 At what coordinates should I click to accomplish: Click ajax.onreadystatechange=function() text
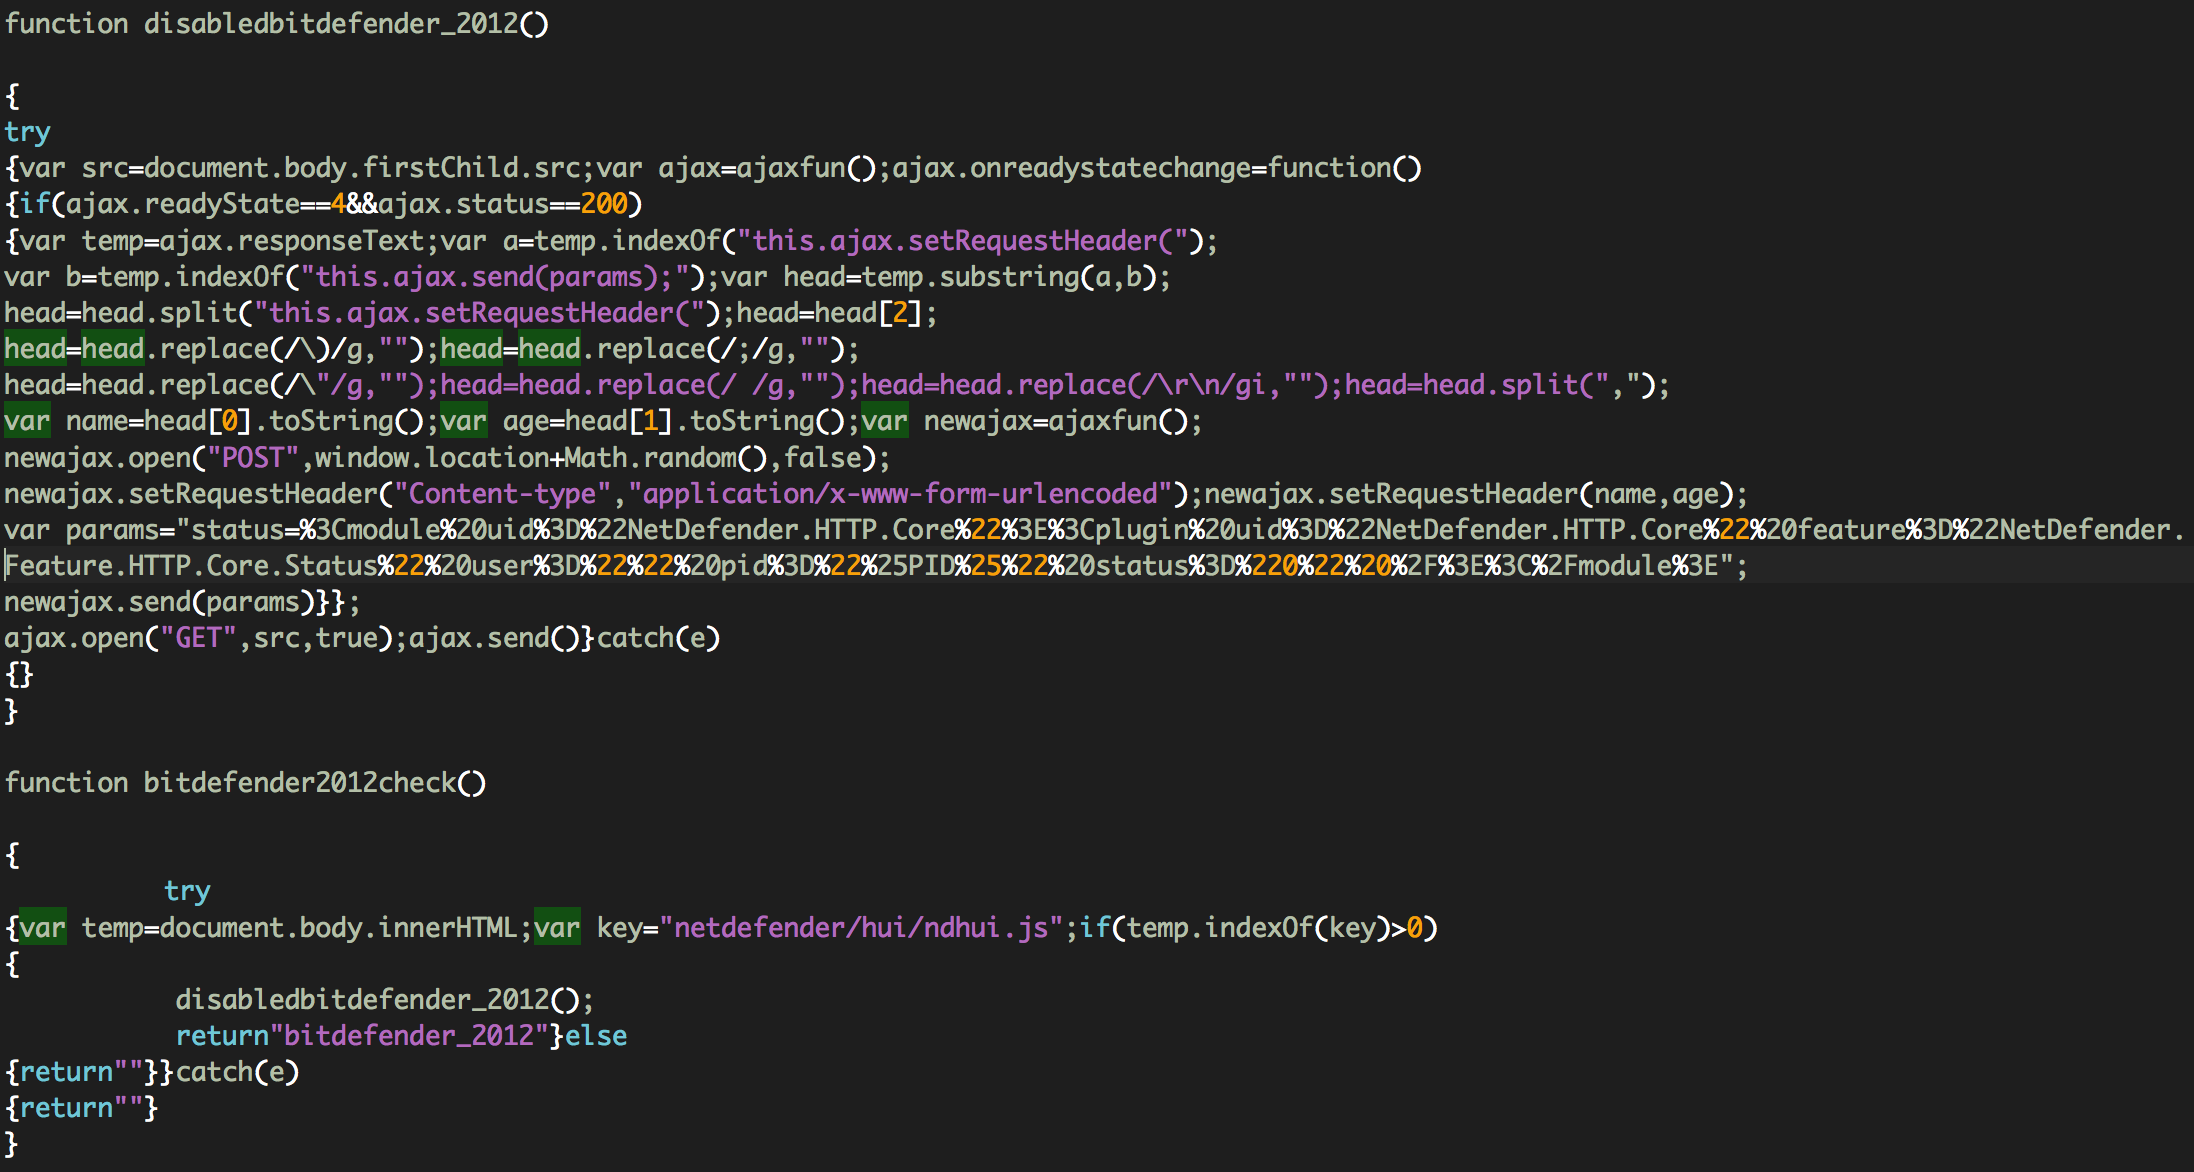click(x=1157, y=168)
